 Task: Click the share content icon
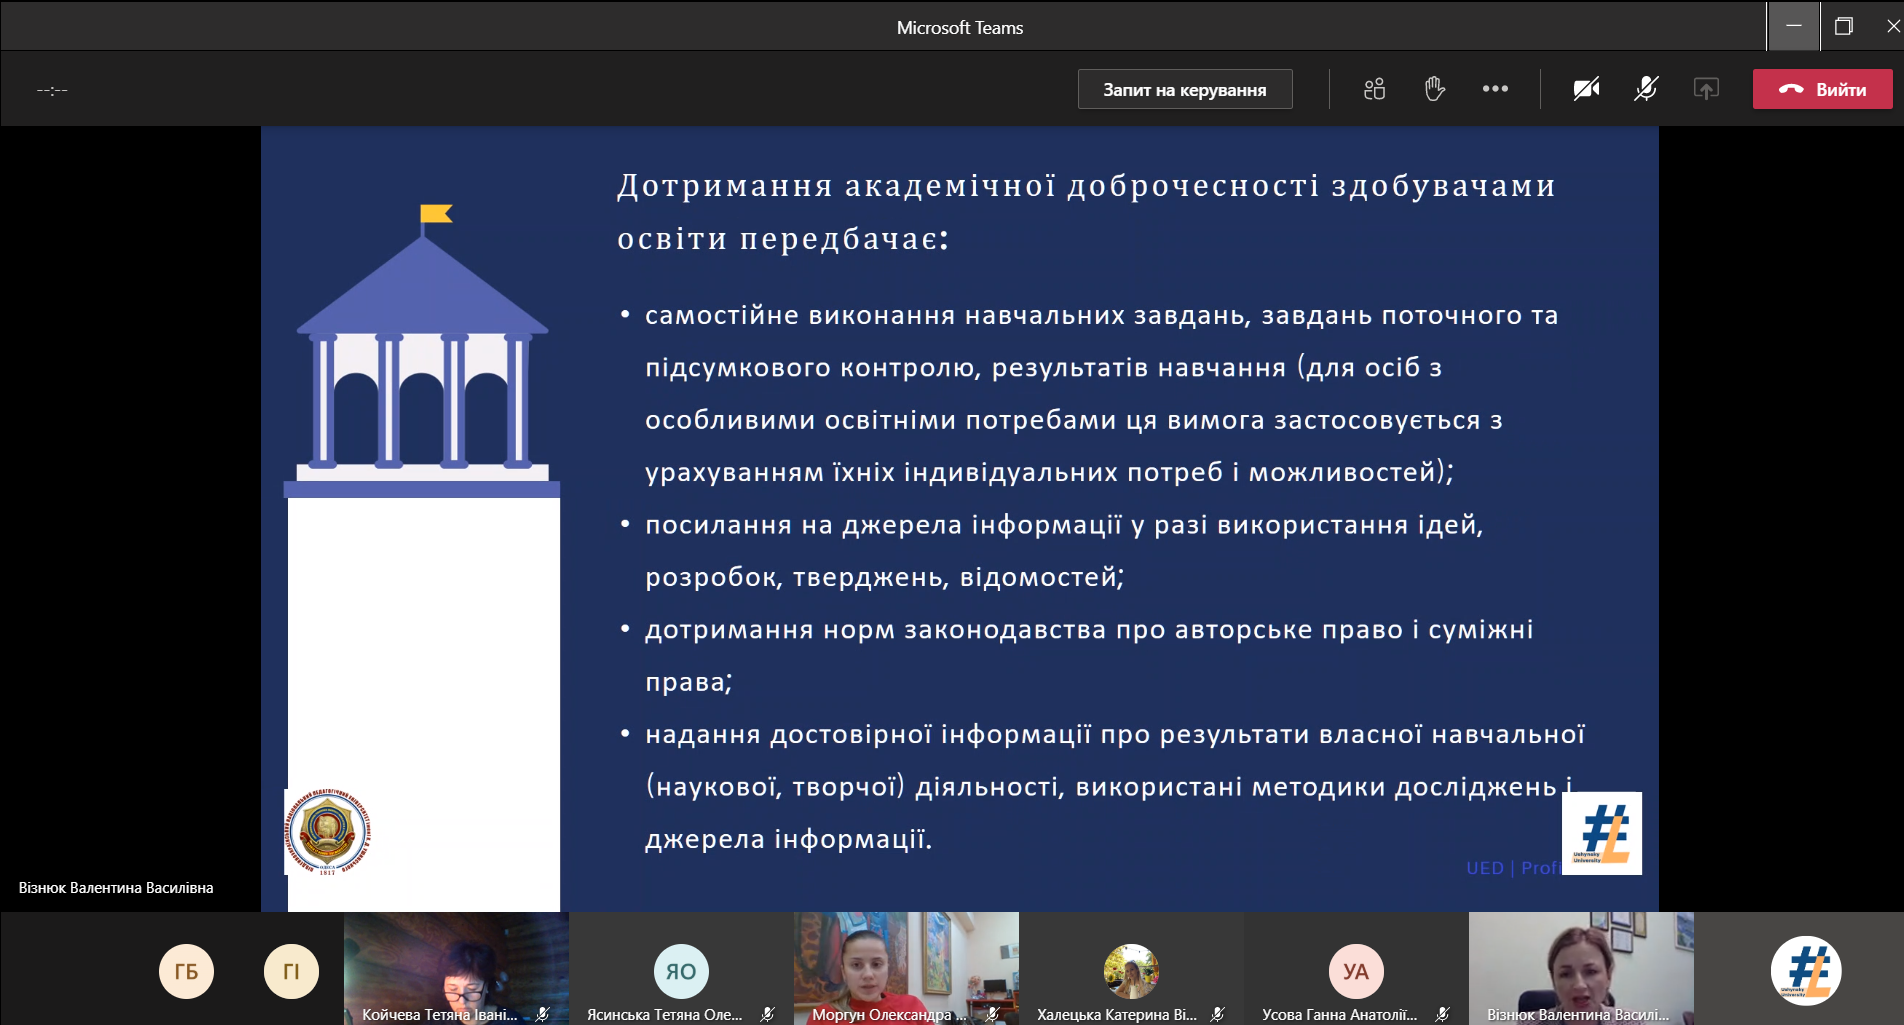pos(1706,89)
